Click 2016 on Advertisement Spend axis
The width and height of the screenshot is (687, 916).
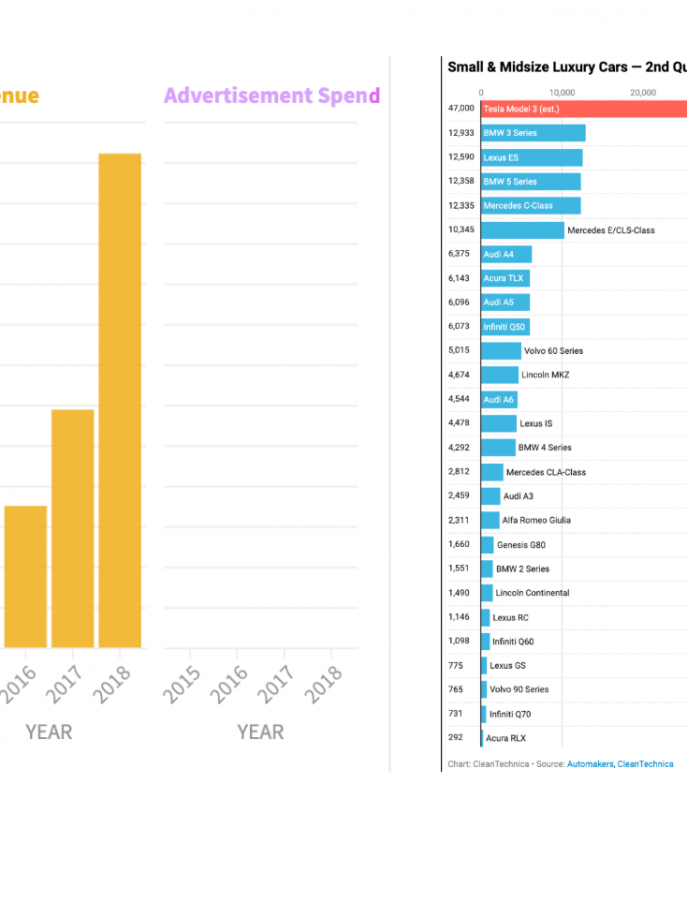228,685
